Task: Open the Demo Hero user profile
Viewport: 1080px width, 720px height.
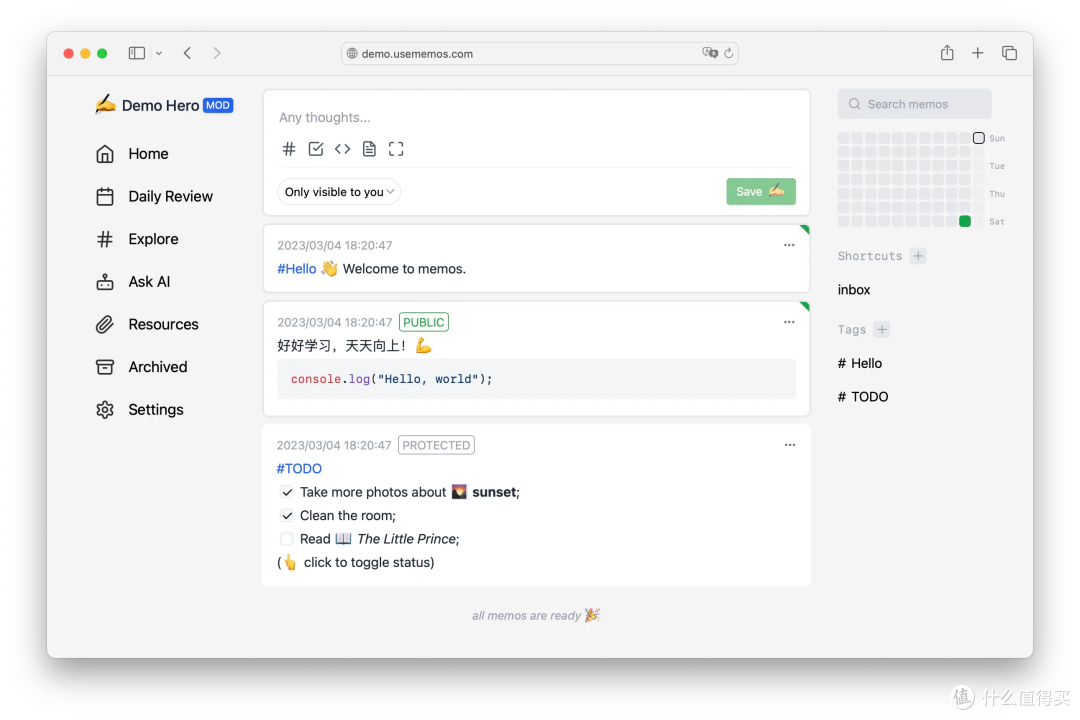Action: pos(165,105)
